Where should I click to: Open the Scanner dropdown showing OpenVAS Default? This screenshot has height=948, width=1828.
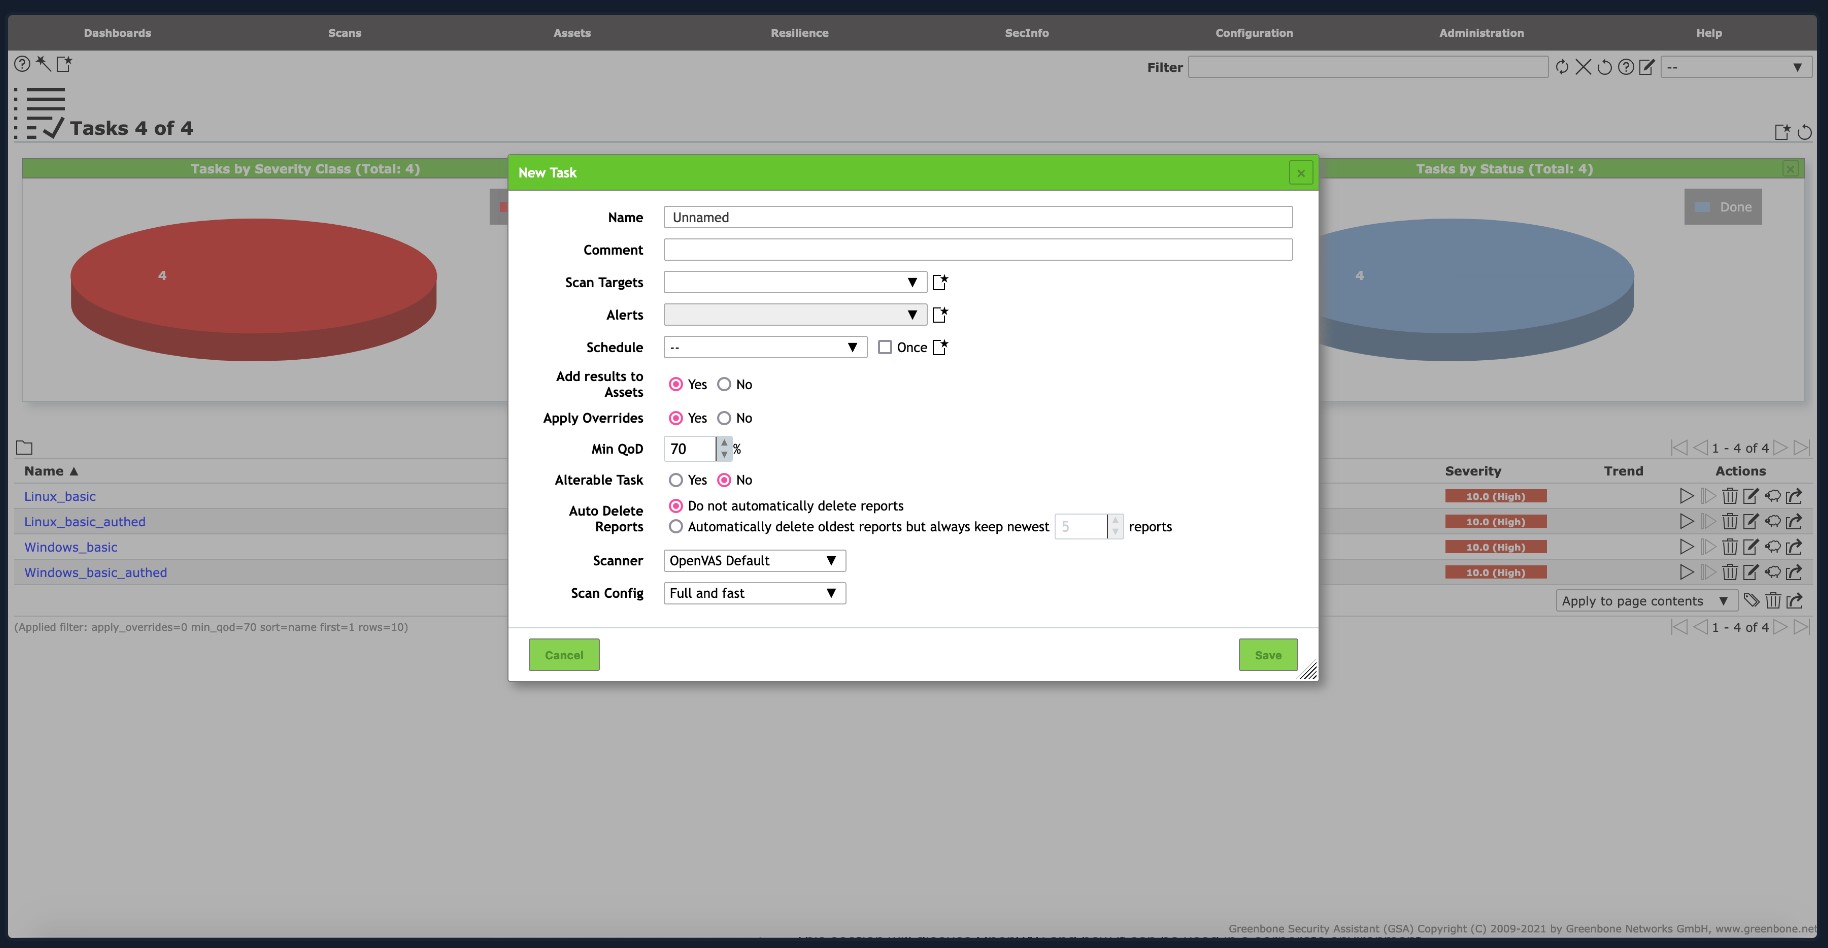[x=755, y=560]
